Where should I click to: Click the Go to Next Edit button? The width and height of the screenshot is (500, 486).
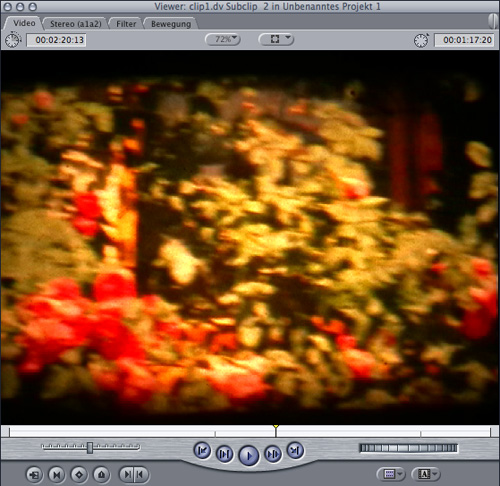coord(295,451)
